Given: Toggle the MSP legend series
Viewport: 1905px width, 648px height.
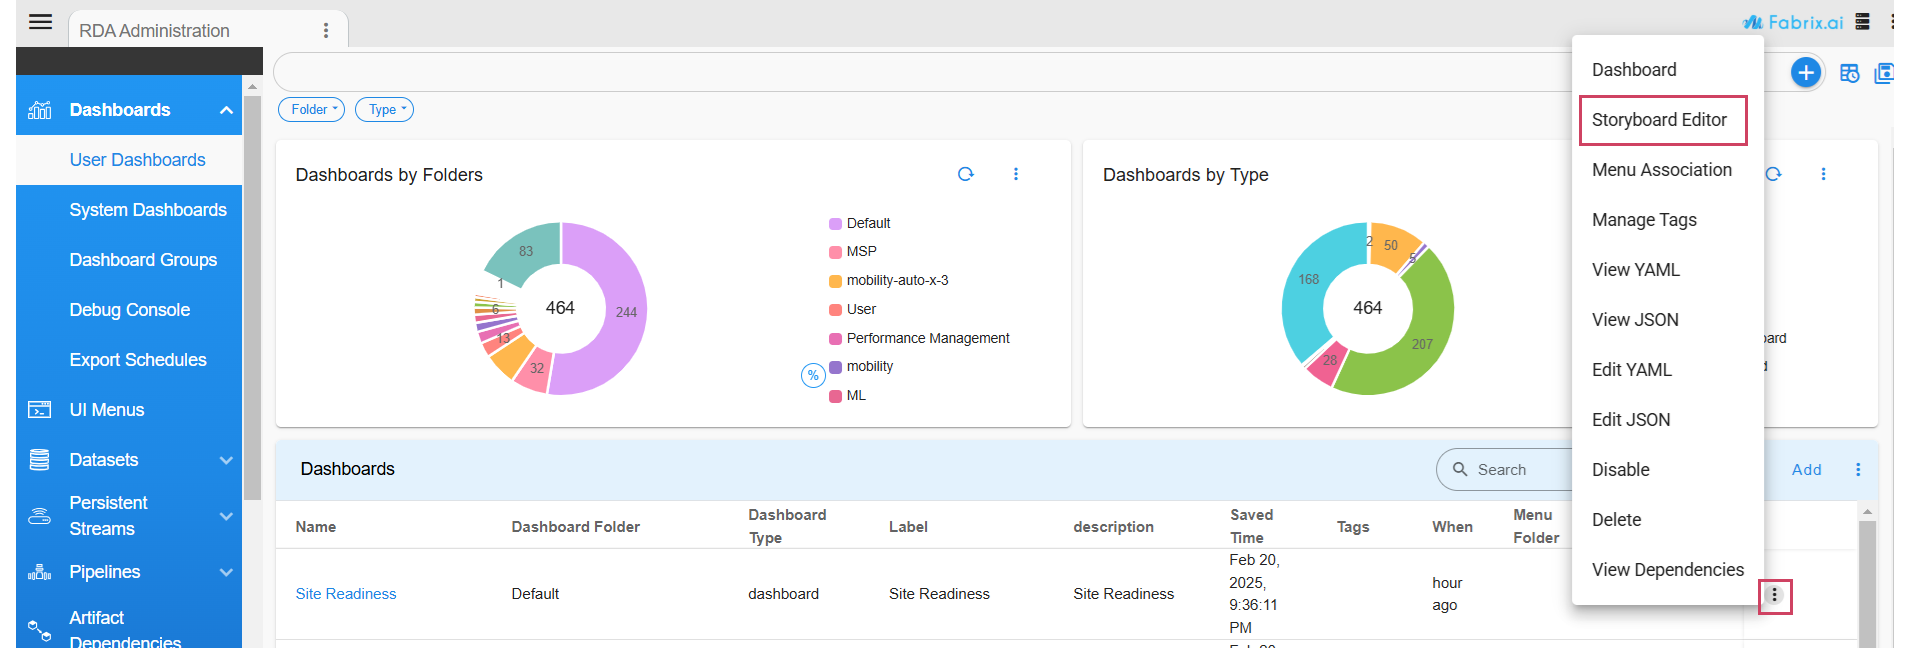Looking at the screenshot, I should click(861, 252).
